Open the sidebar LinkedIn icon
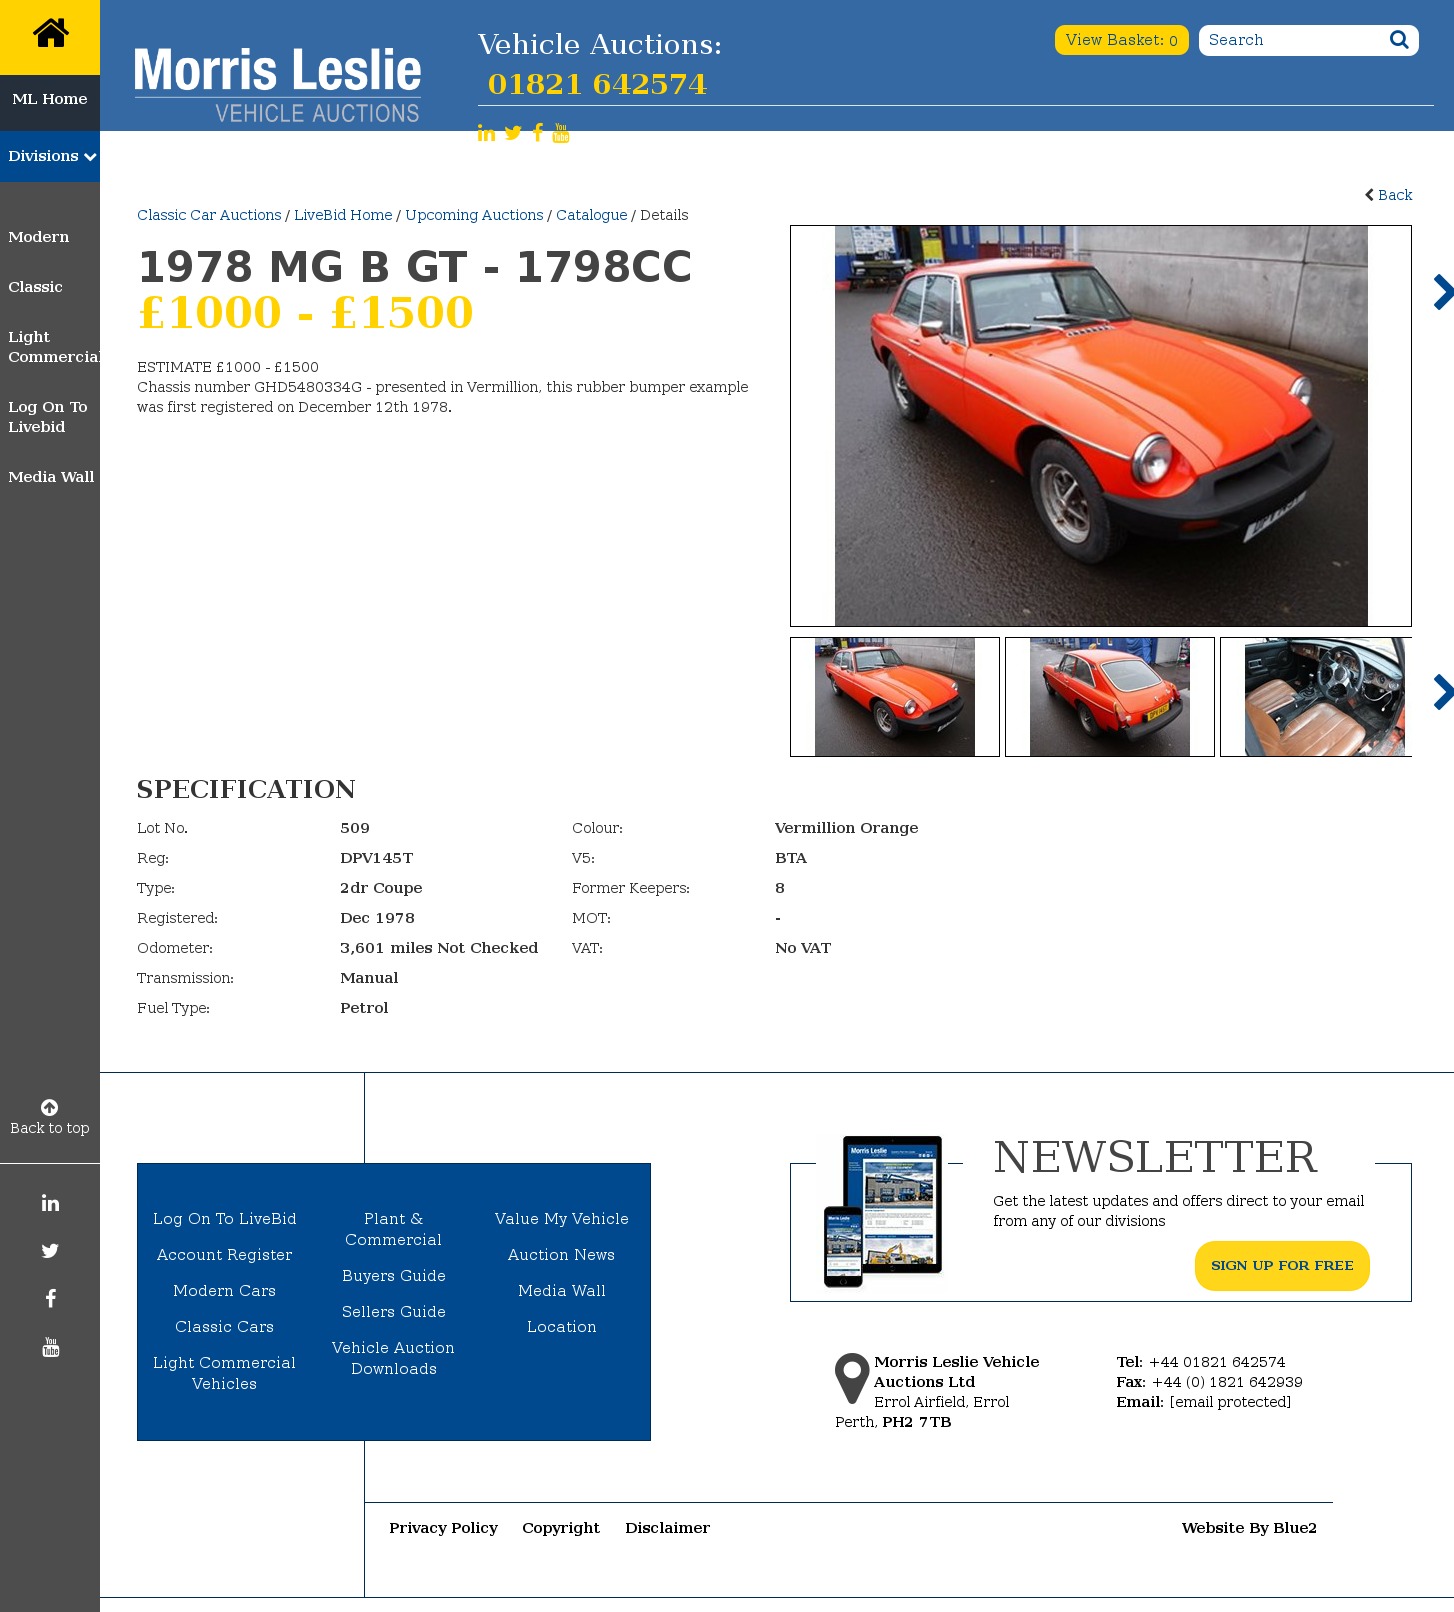 point(50,1203)
